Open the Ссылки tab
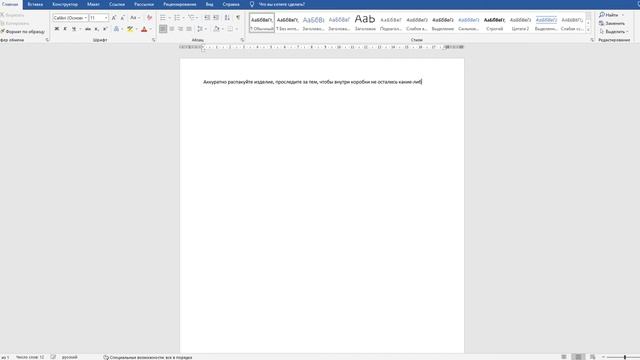Viewport: 640px width, 360px height. coord(117,4)
